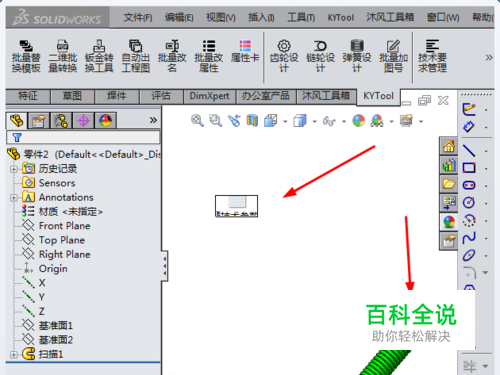This screenshot has width=500, height=375.
Task: Open Display Style dropdown arrow
Action: (x=314, y=122)
